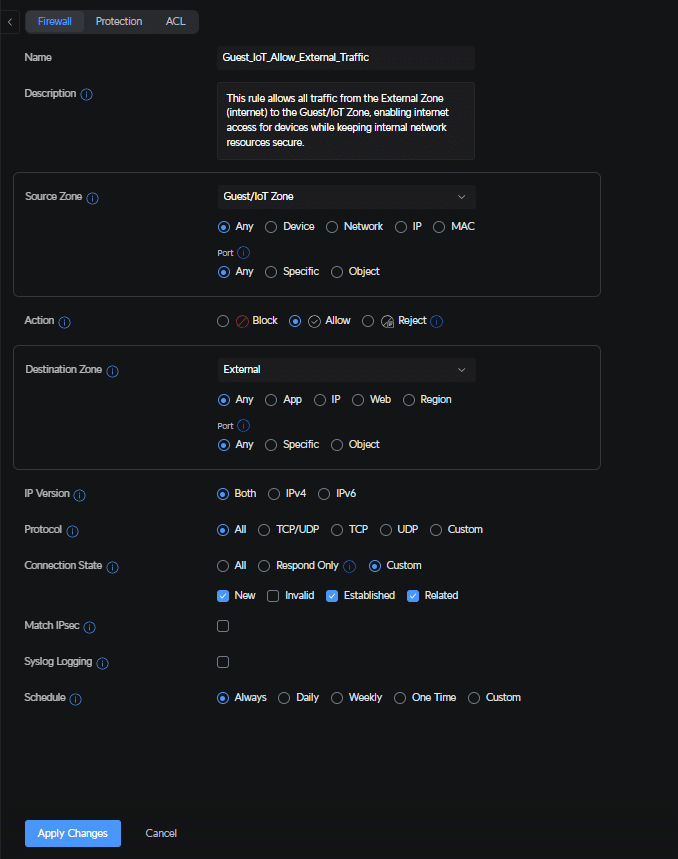Check the Invalid connection state box
The width and height of the screenshot is (678, 859).
coord(273,595)
